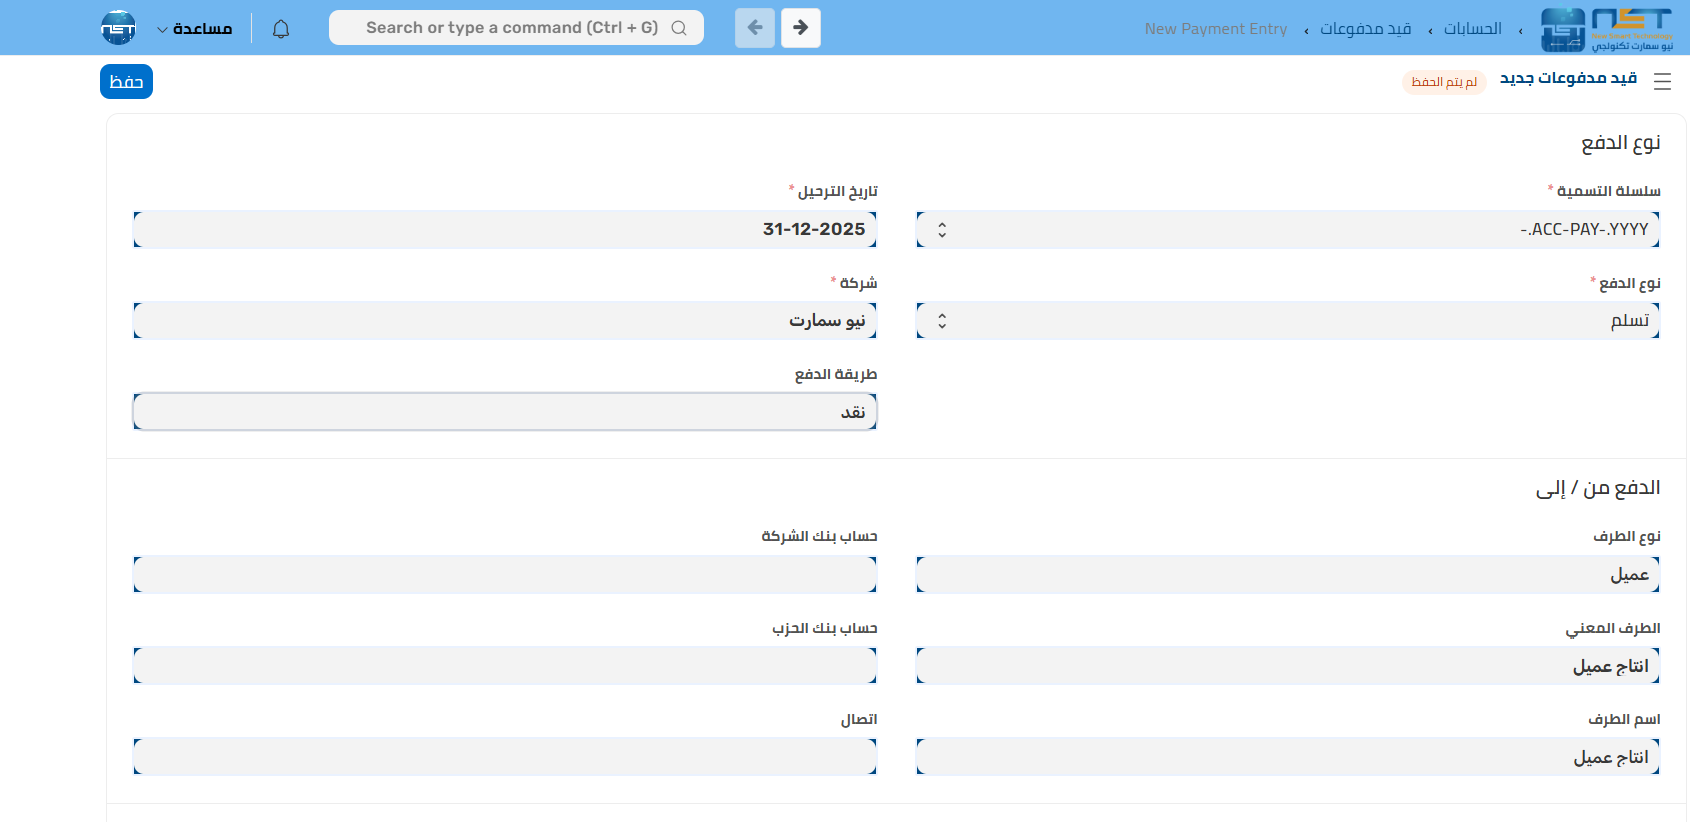
Task: Click the اتصال contact field
Action: click(505, 757)
